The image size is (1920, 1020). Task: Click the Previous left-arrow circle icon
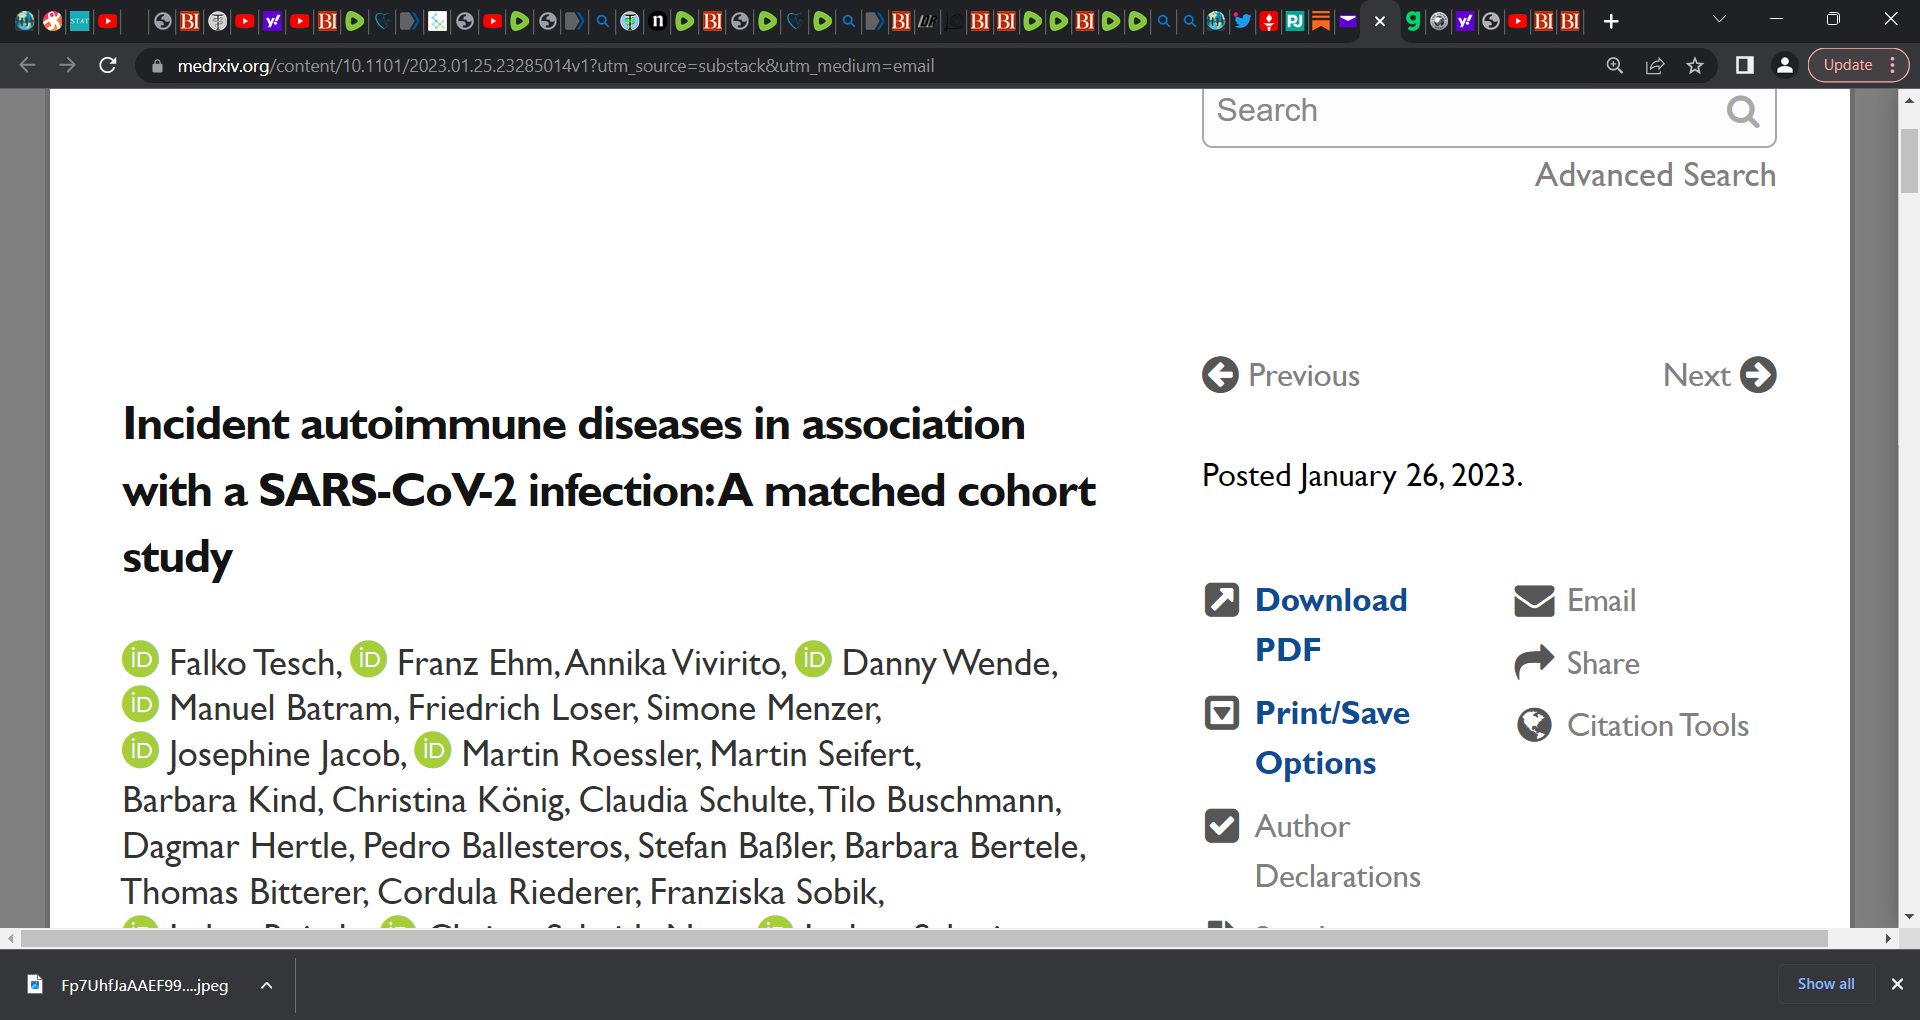click(1220, 375)
